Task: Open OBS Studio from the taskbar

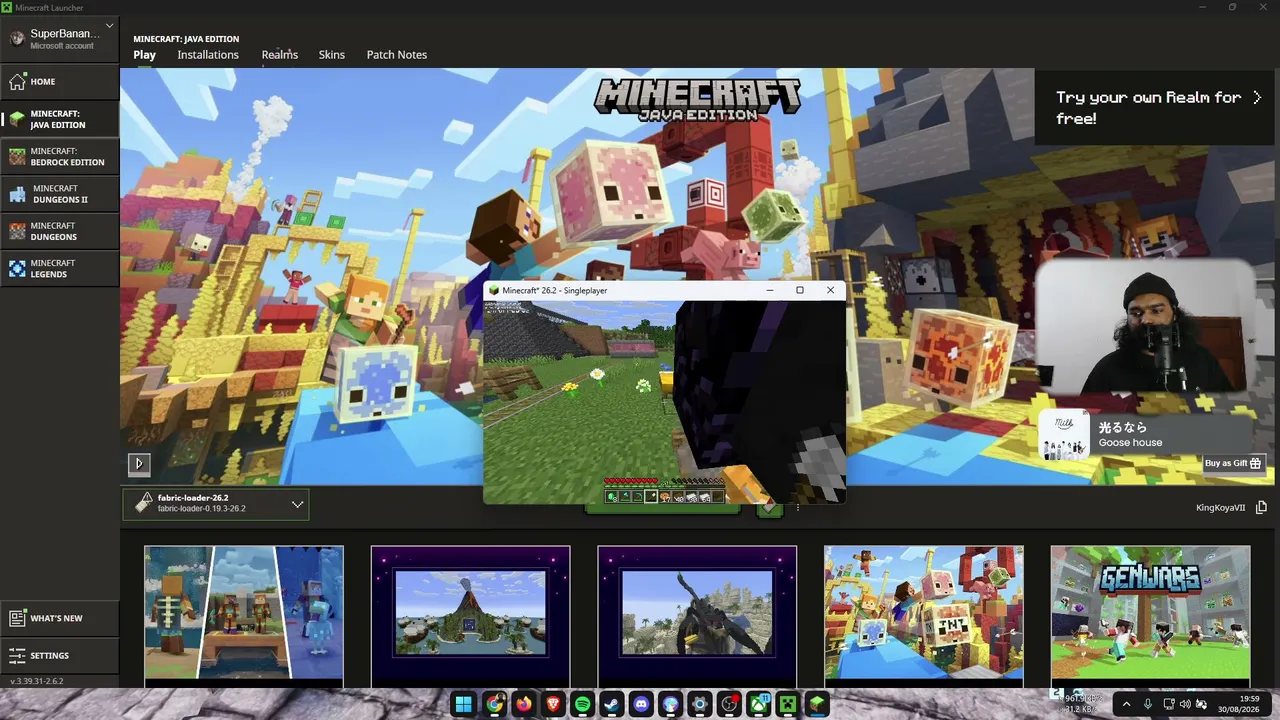Action: [730, 704]
